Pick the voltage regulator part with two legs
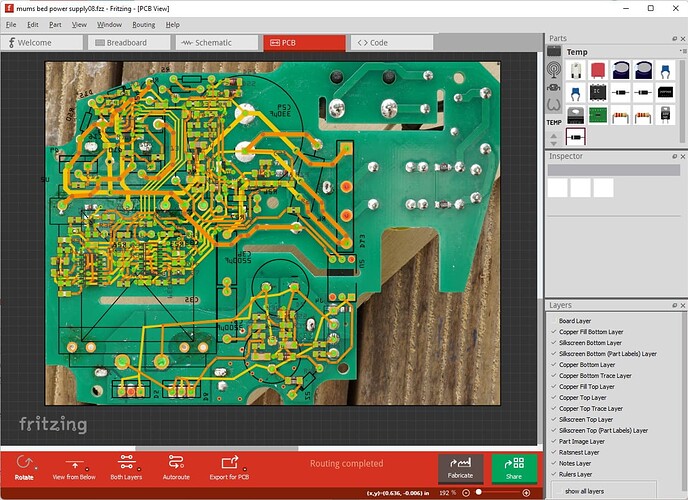Viewport: 688px width, 500px height. (x=665, y=115)
